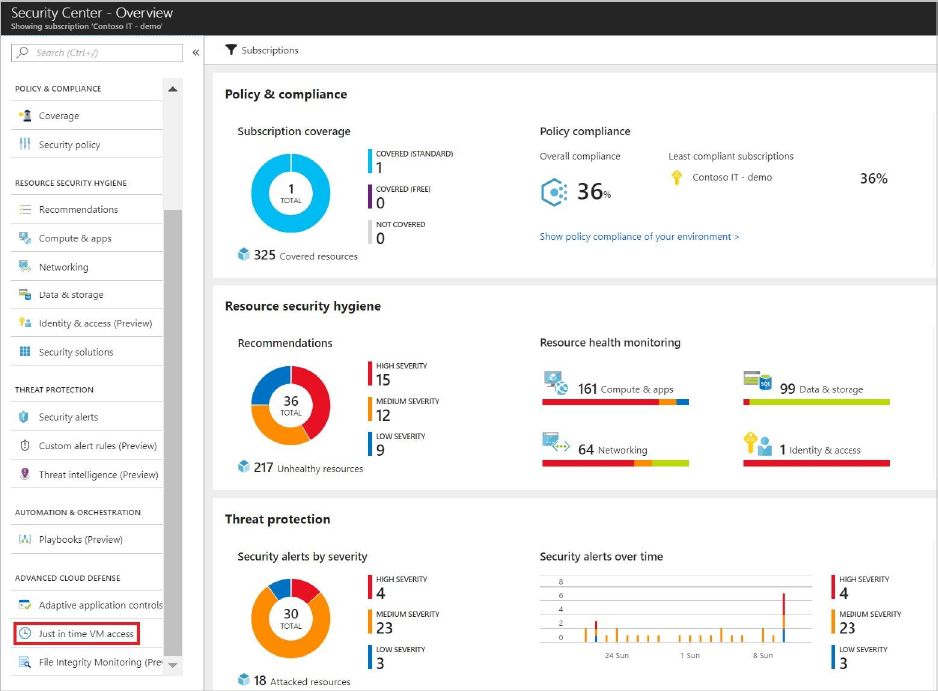Click the Networking health monitoring icon
Screen dimensions: 938x691
tap(556, 442)
